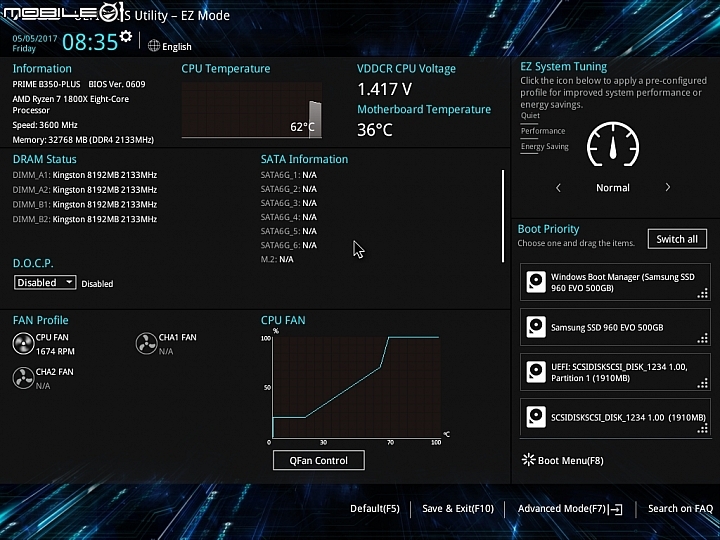720x540 pixels.
Task: Open Search on FAQ link
Action: point(681,508)
